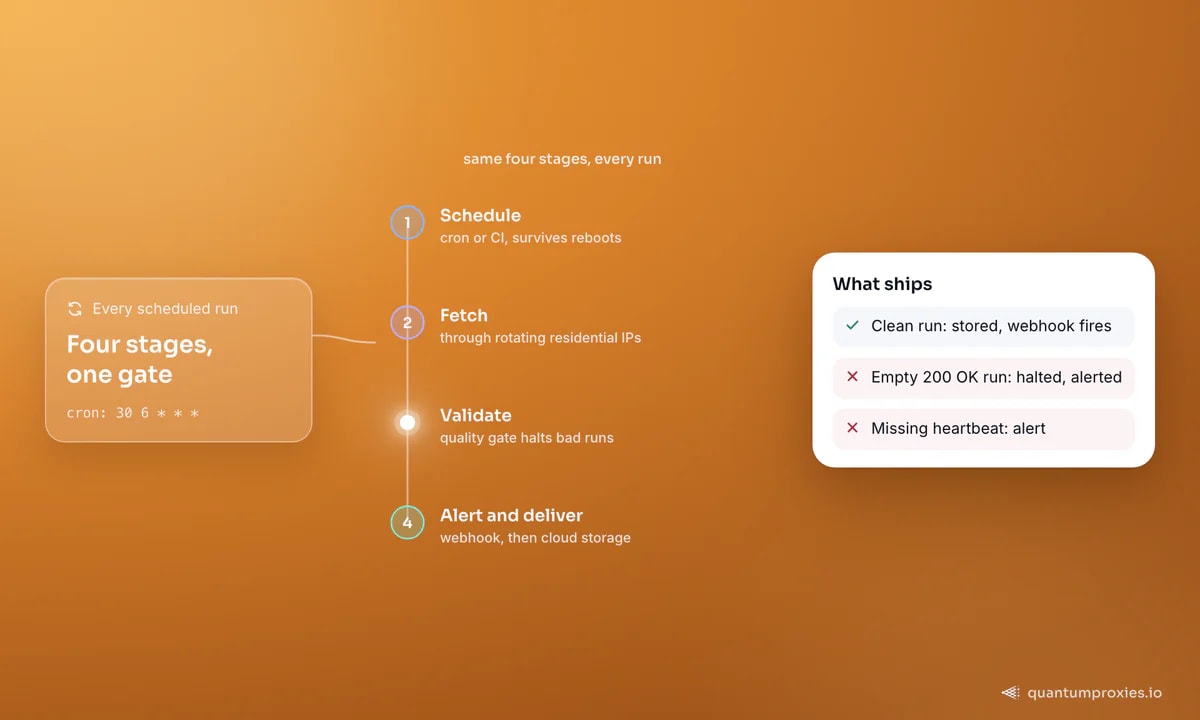The height and width of the screenshot is (720, 1200).
Task: Select "cron or CI, survives reboots" text
Action: tap(530, 238)
